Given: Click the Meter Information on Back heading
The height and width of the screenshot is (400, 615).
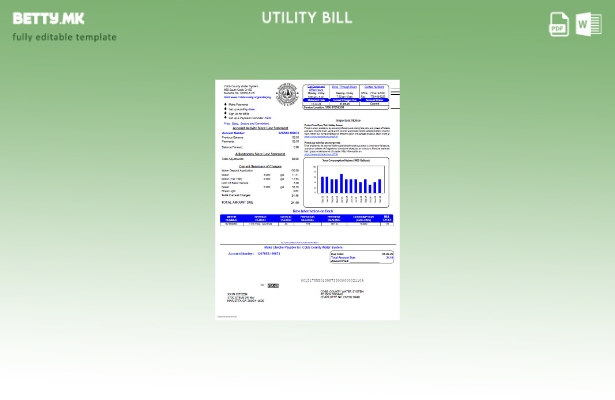Looking at the screenshot, I should coord(313,211).
